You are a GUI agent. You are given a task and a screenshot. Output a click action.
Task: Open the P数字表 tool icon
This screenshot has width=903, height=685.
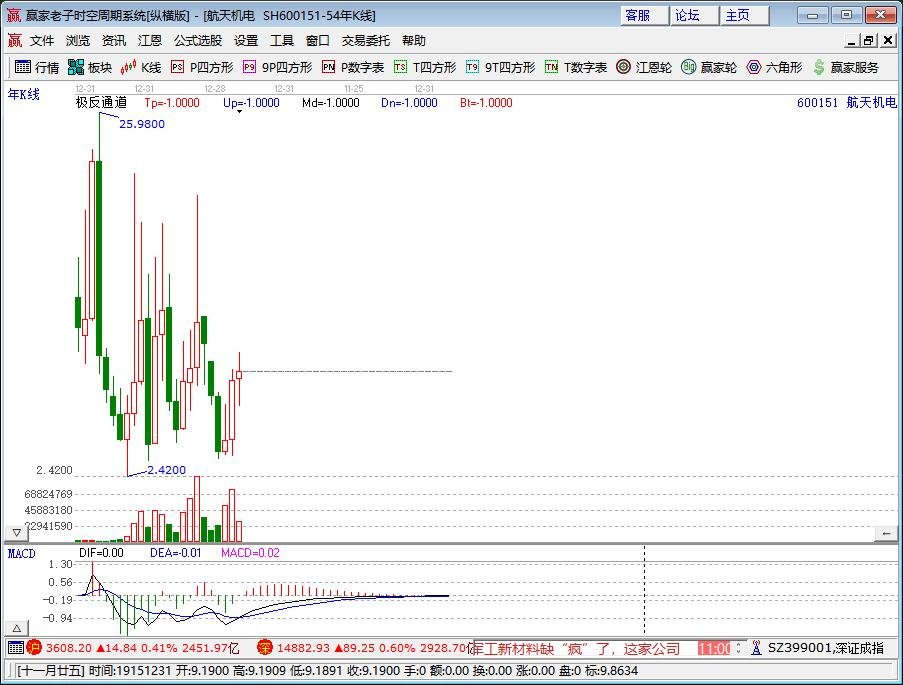(328, 67)
